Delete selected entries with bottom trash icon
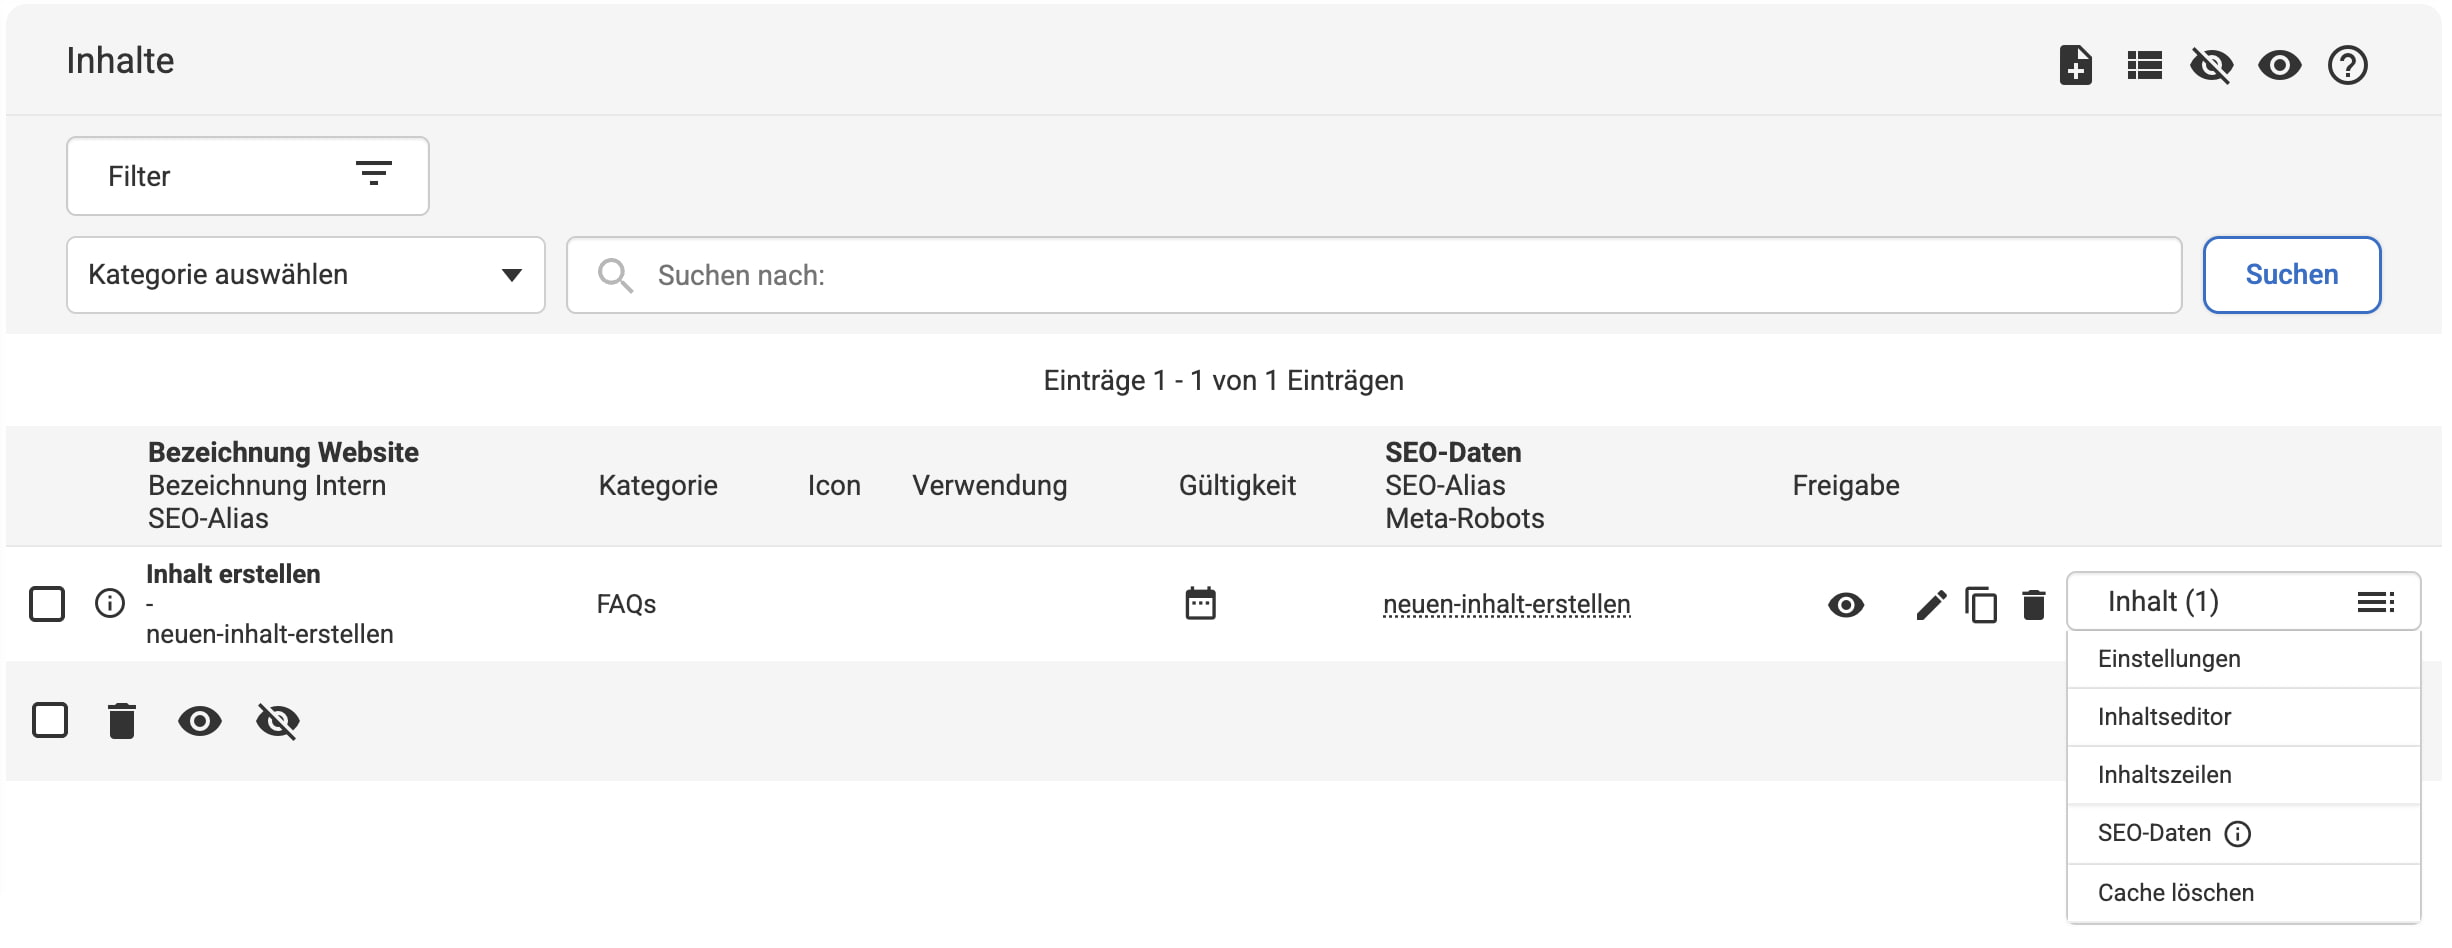The height and width of the screenshot is (948, 2452). click(x=122, y=720)
